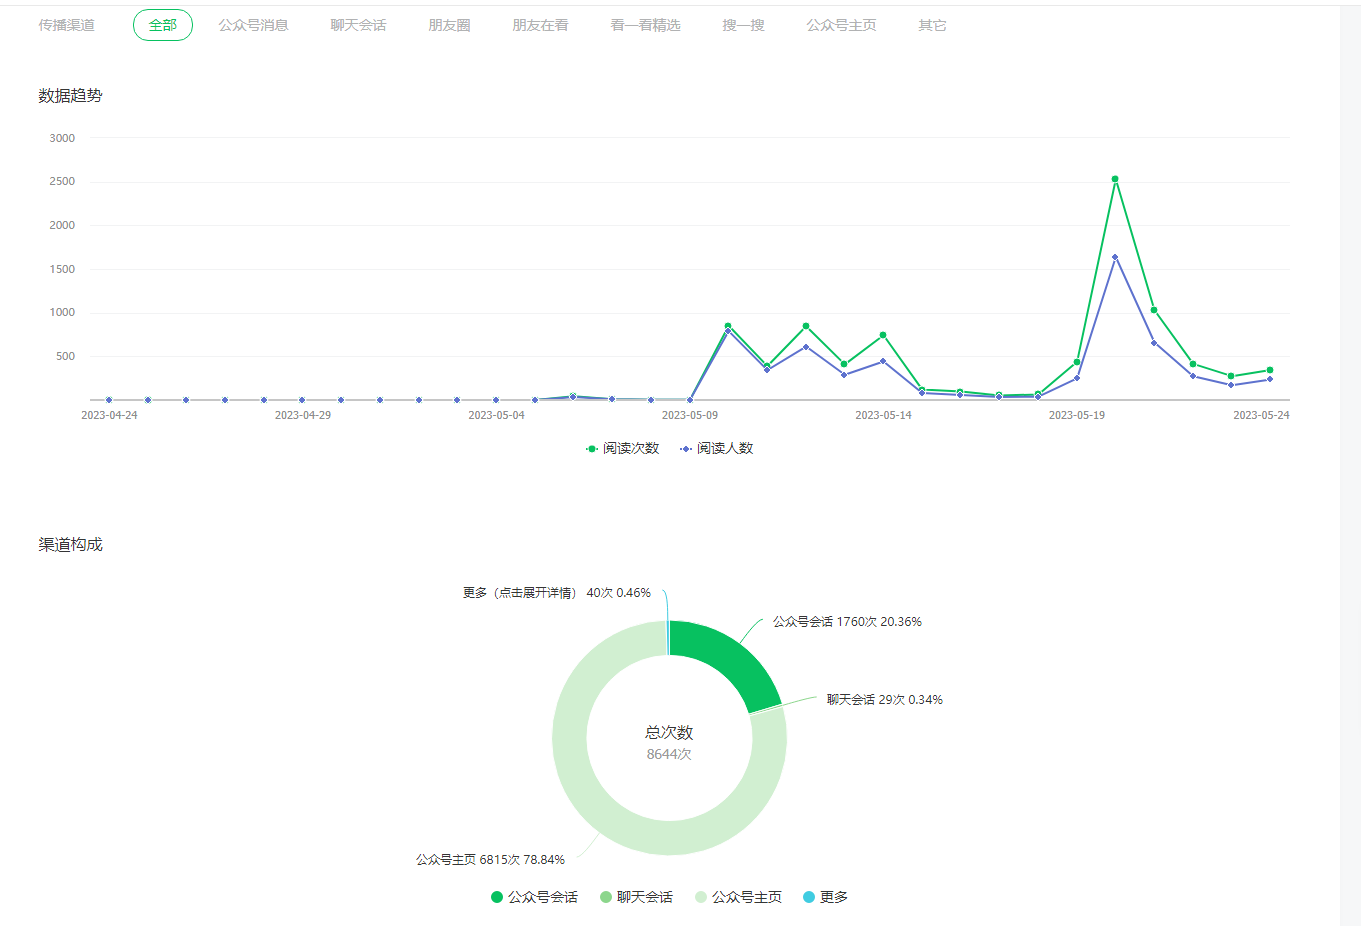Screen dimensions: 1361x926
Task: Click the 公众号会话 1760次 20.36% label
Action: click(x=847, y=621)
